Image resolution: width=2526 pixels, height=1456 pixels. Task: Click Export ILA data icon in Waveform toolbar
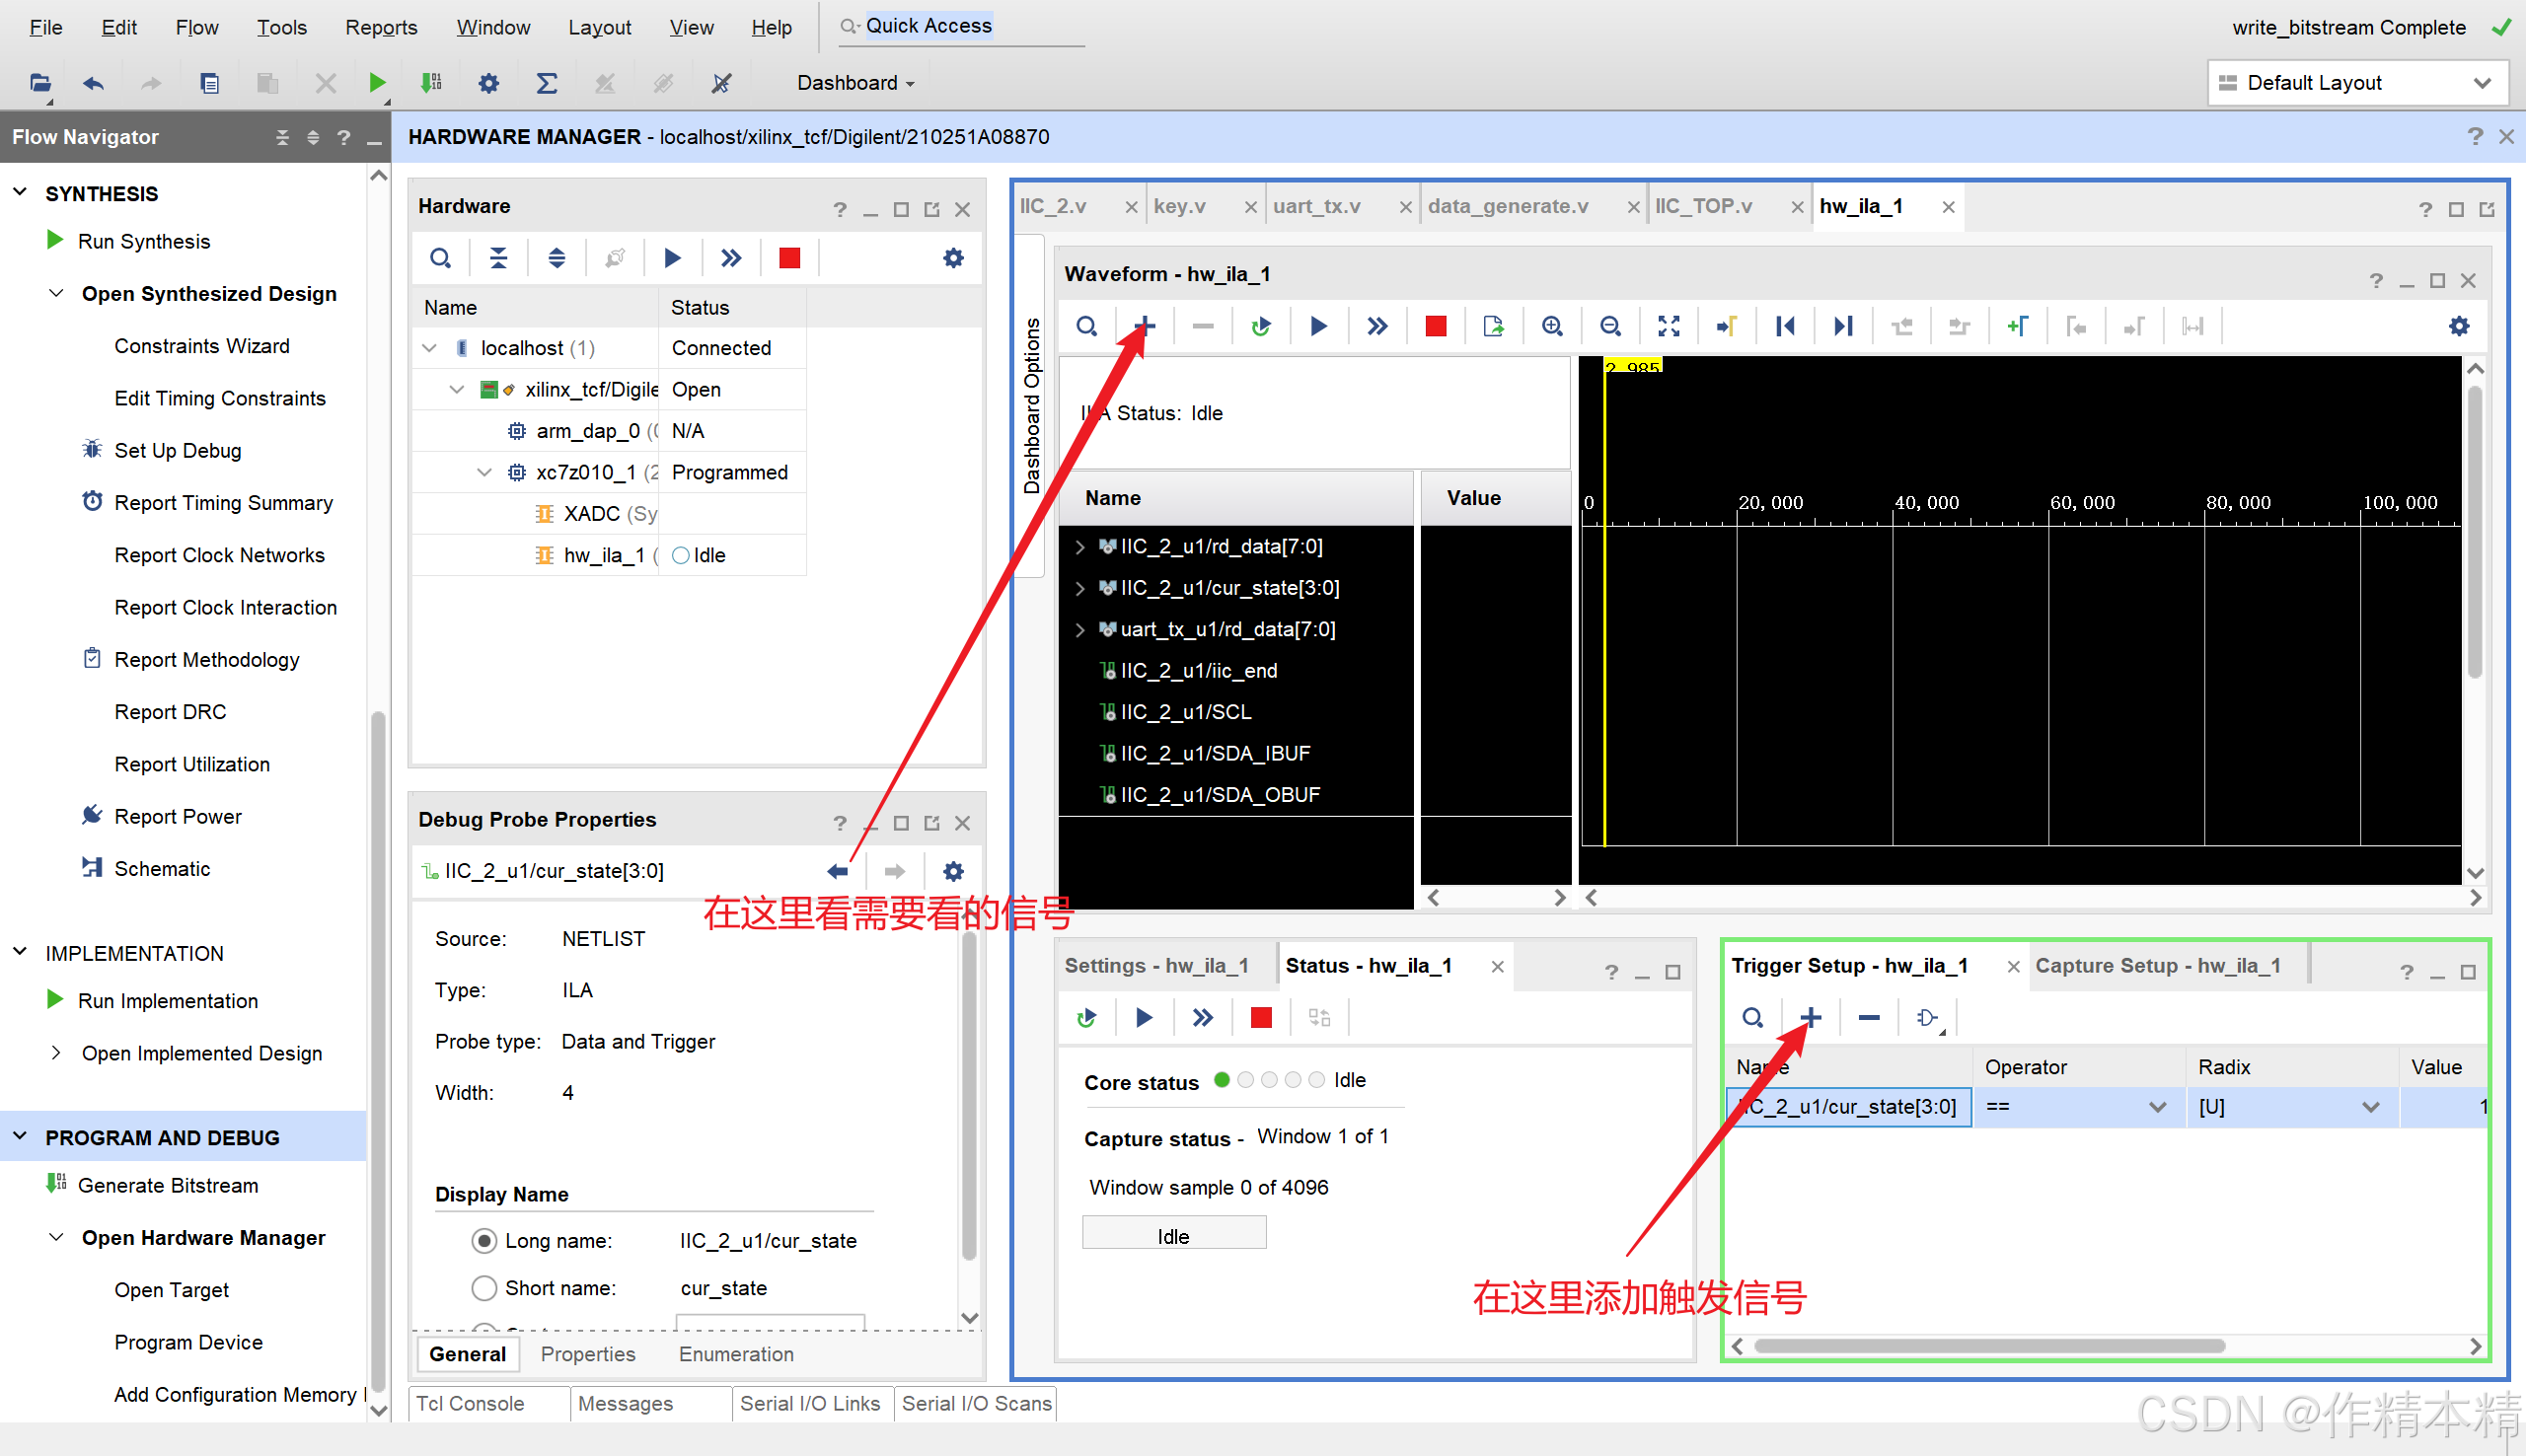[x=1493, y=326]
